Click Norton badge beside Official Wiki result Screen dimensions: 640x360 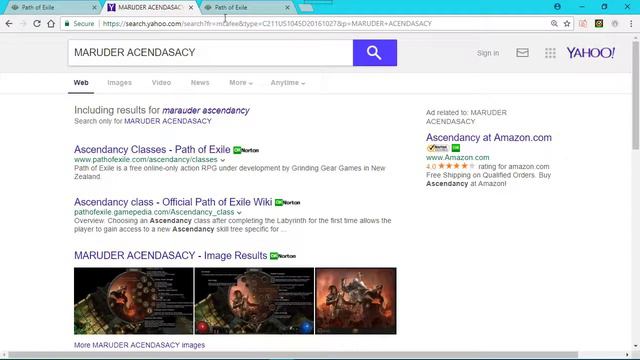coord(287,202)
